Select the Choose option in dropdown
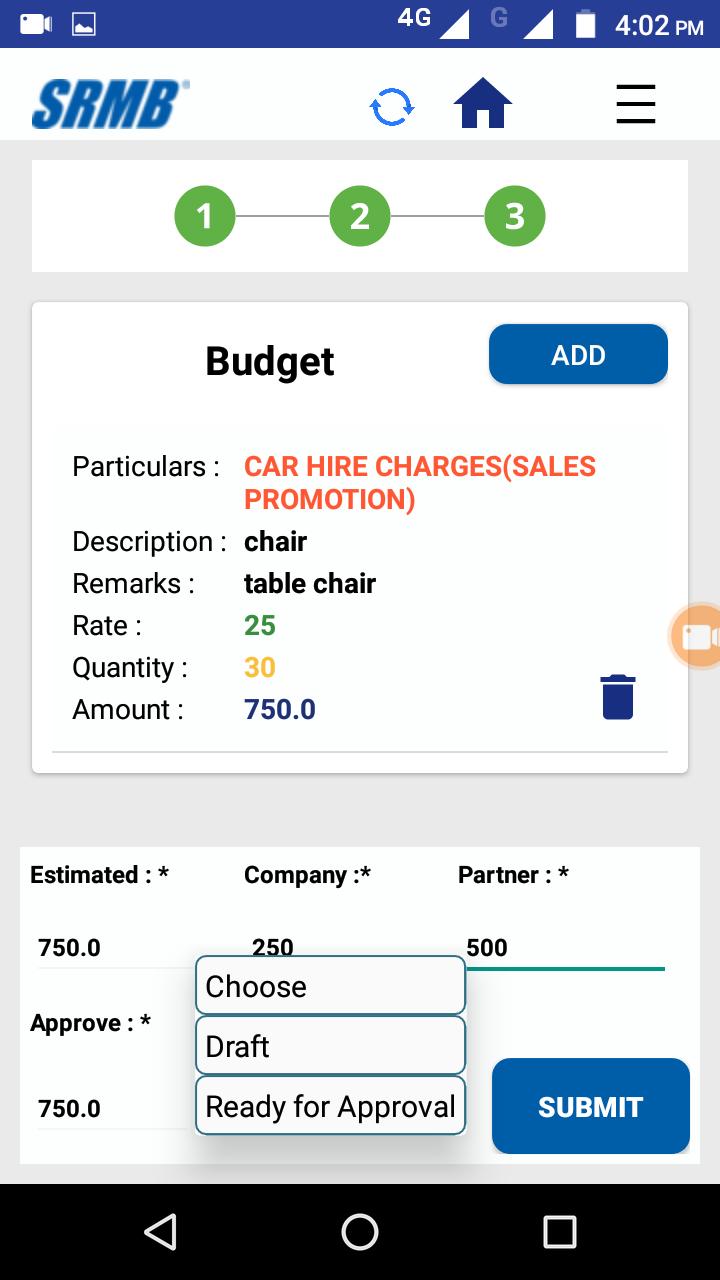The image size is (720, 1280). point(330,986)
